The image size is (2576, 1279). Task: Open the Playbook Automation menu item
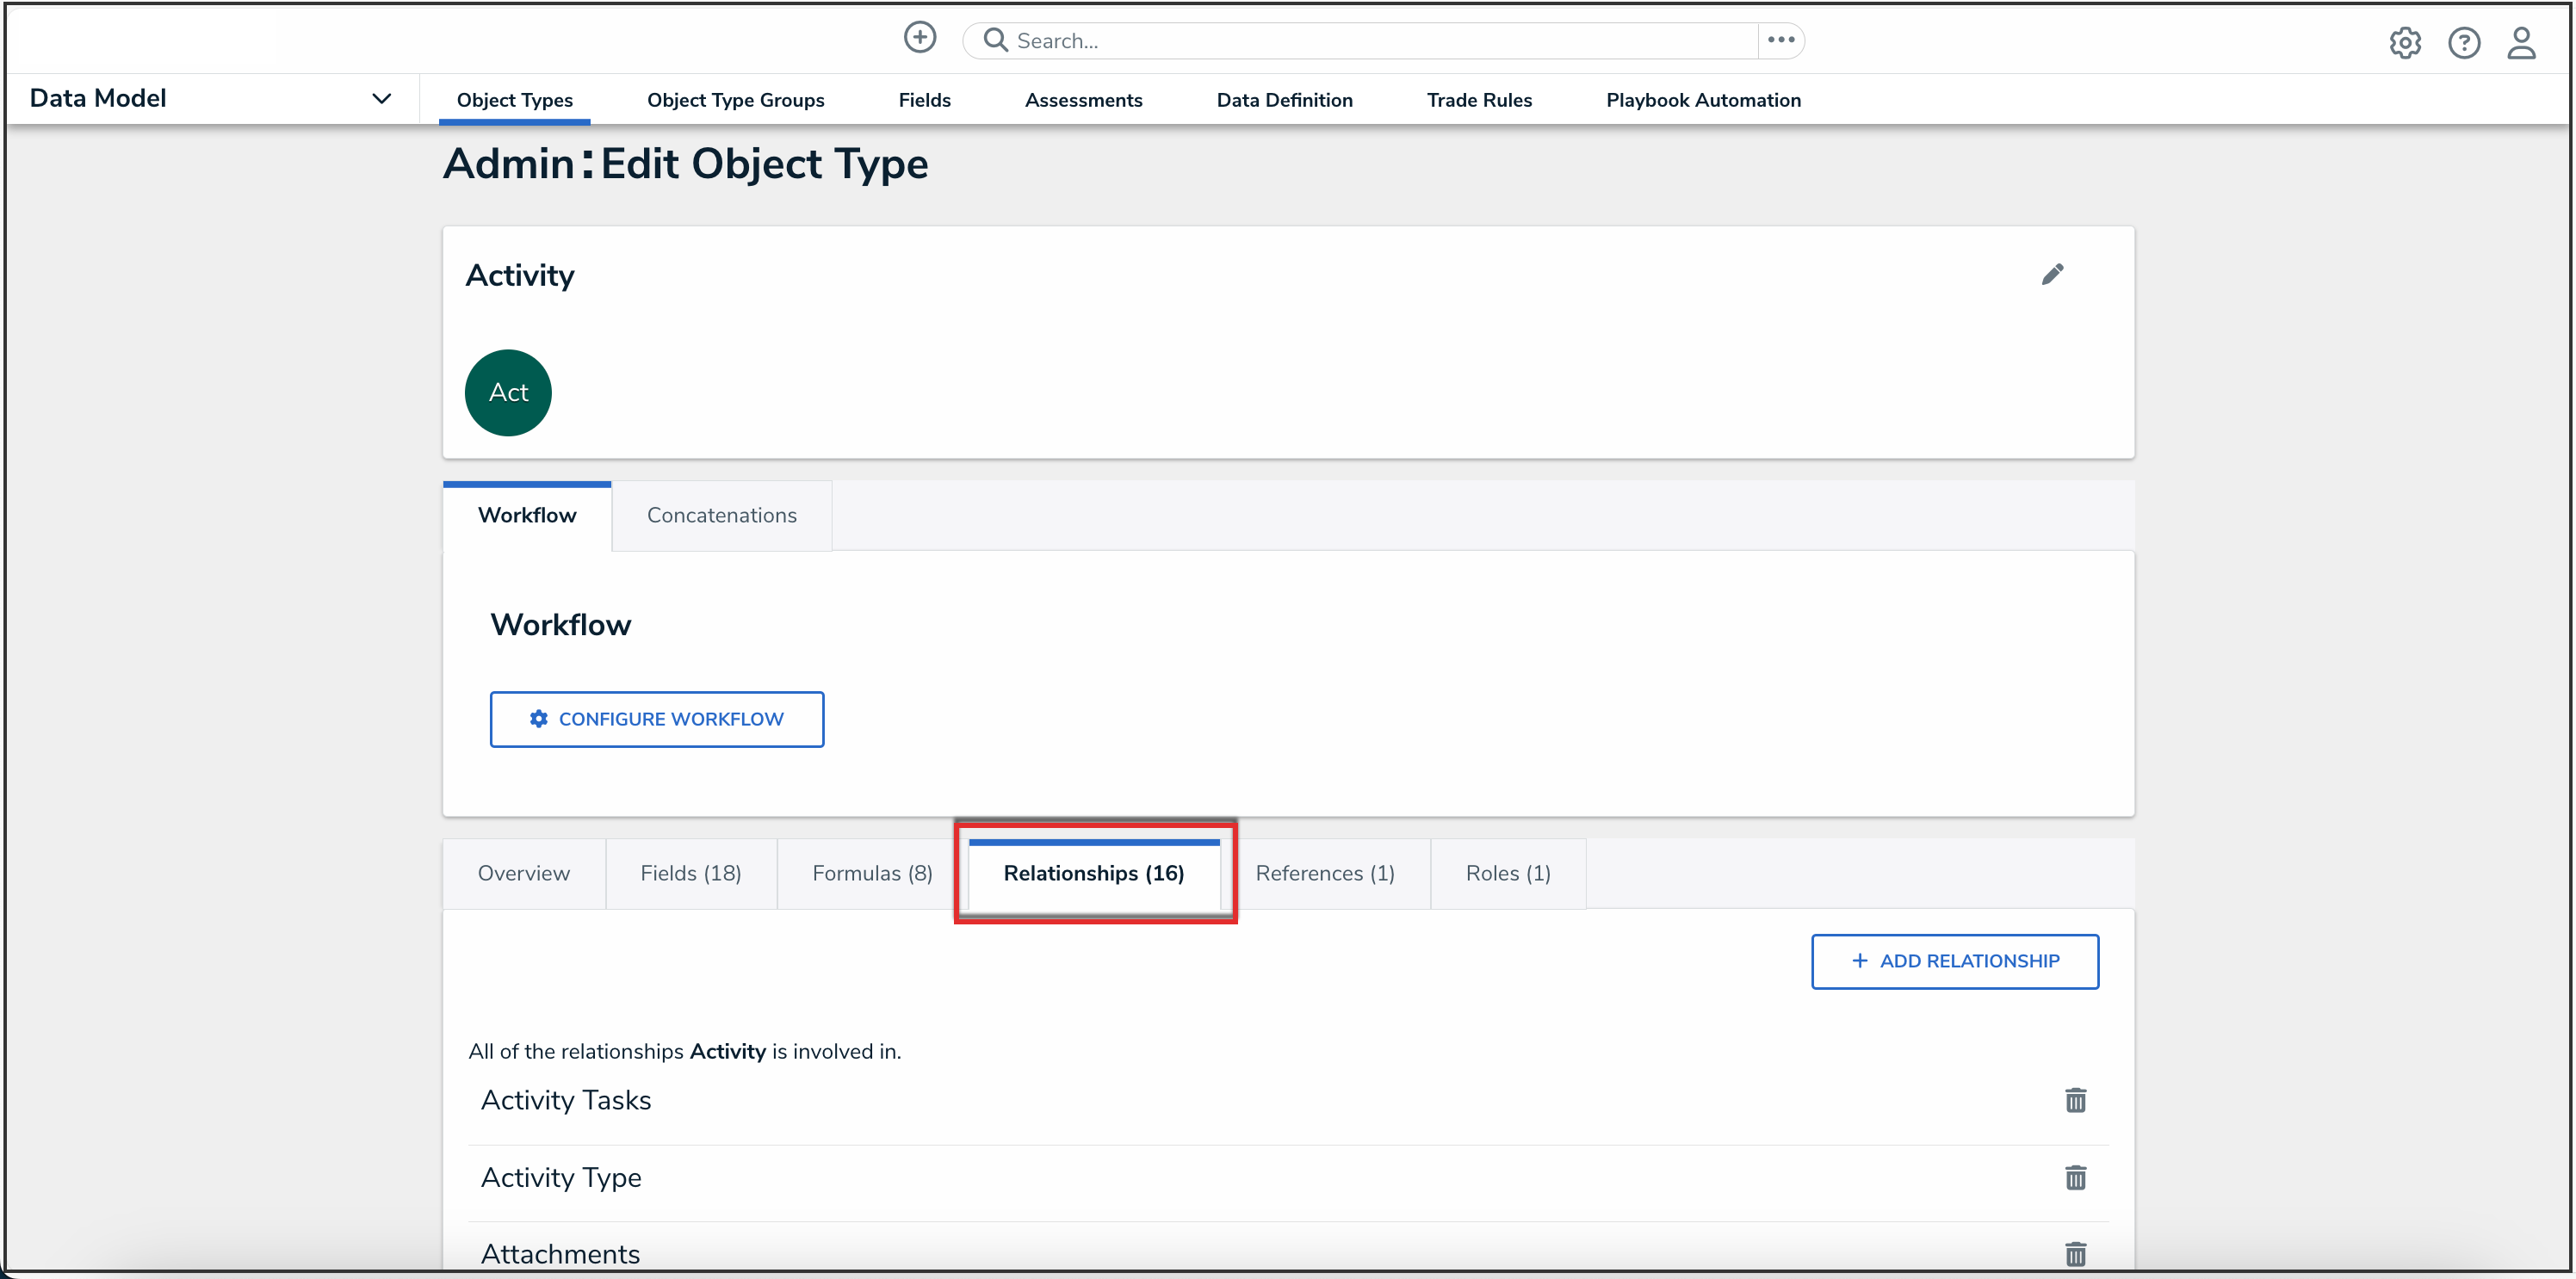pos(1702,100)
